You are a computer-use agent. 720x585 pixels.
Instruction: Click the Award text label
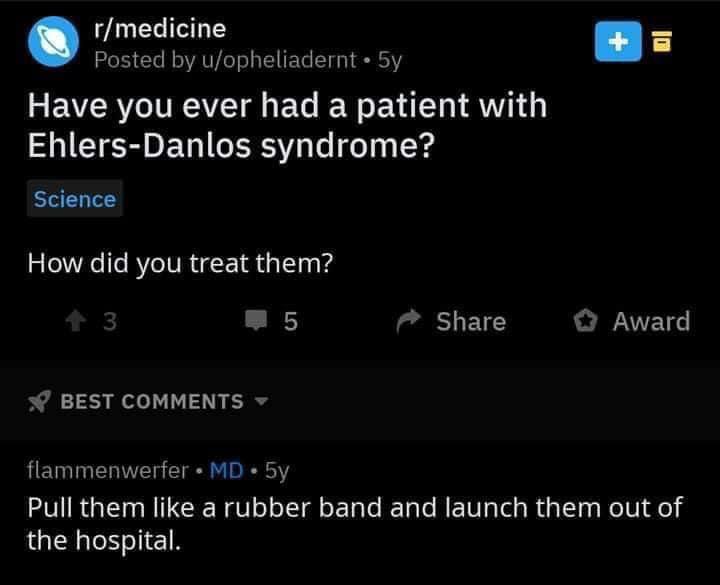[x=652, y=321]
